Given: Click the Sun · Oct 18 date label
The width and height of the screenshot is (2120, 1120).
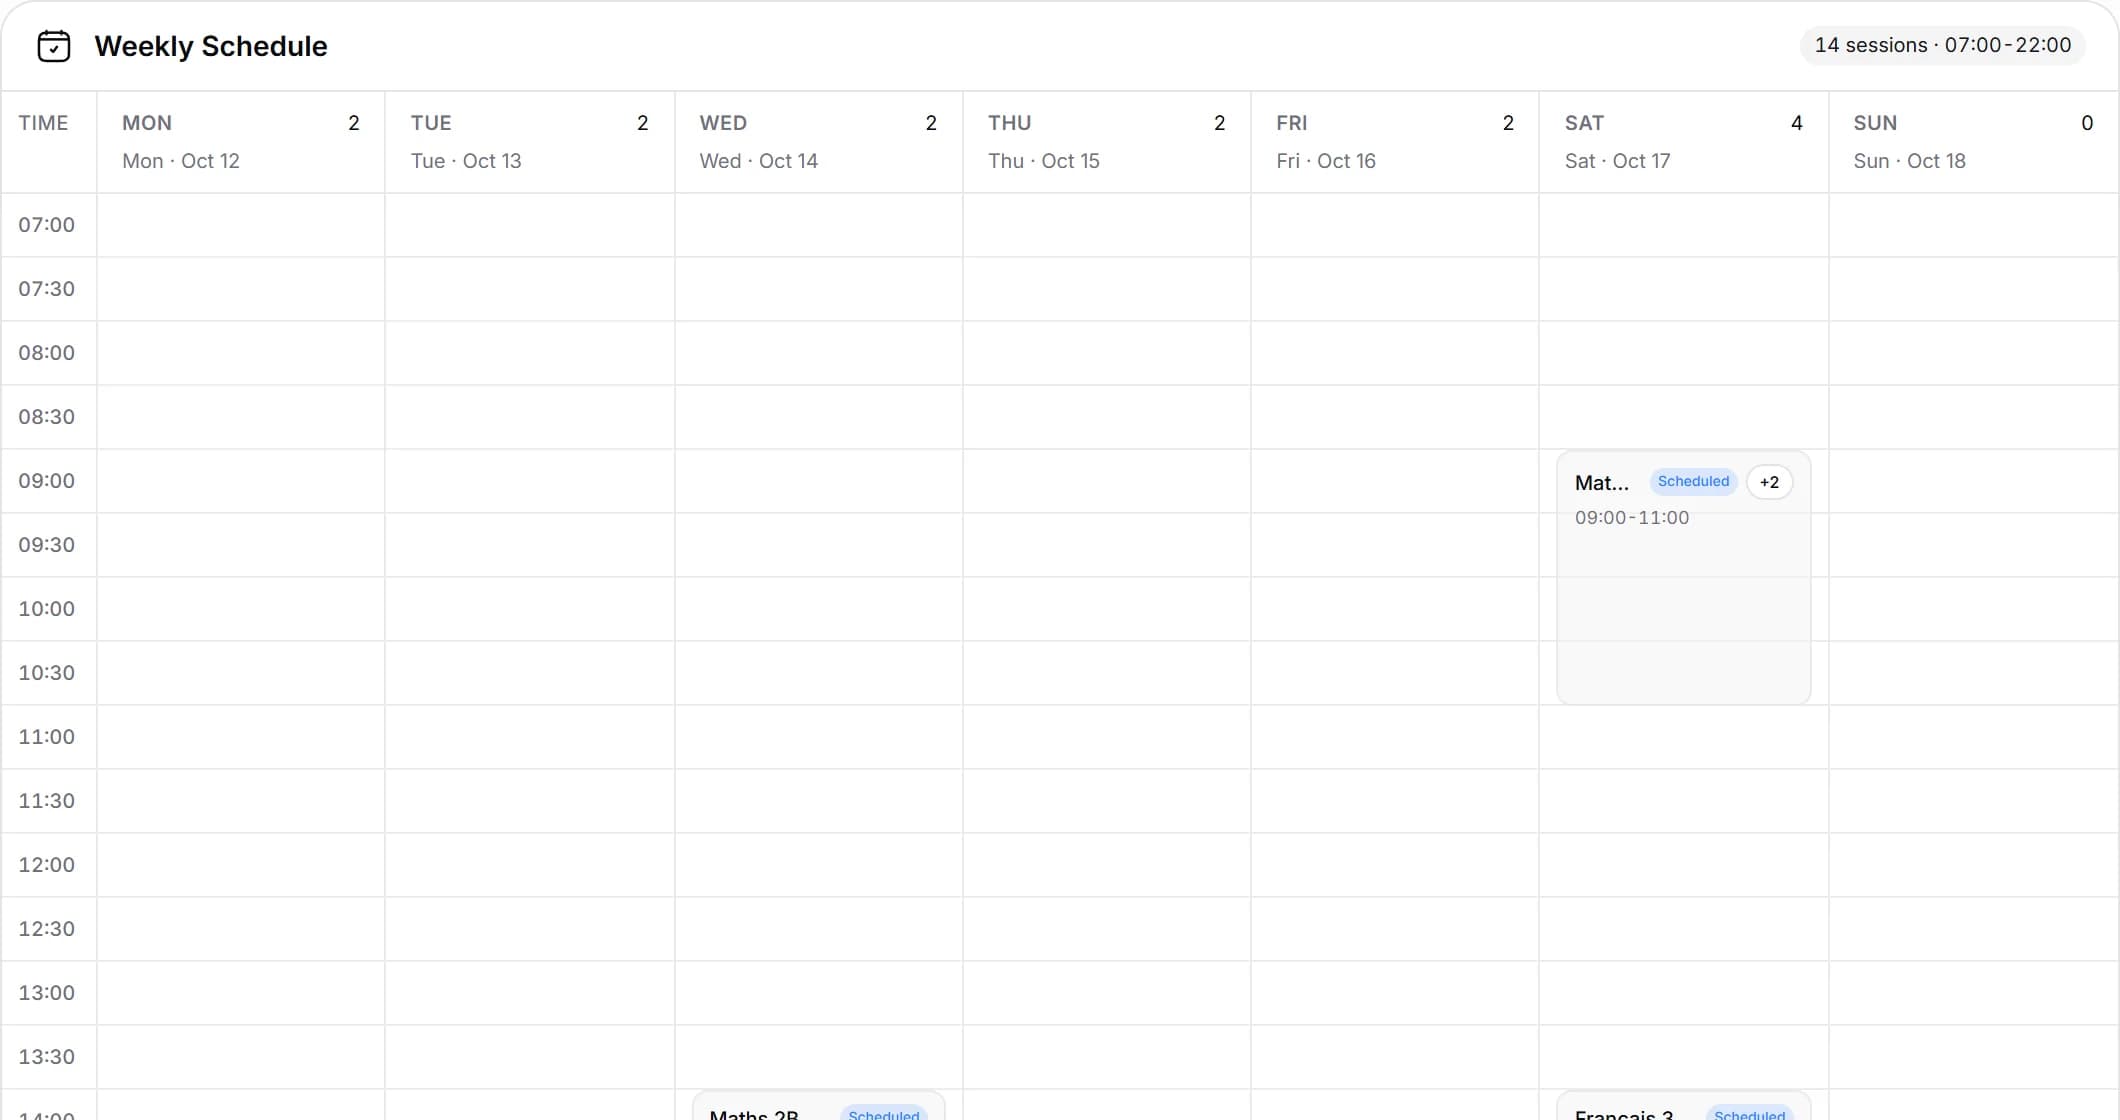Looking at the screenshot, I should pyautogui.click(x=1909, y=161).
